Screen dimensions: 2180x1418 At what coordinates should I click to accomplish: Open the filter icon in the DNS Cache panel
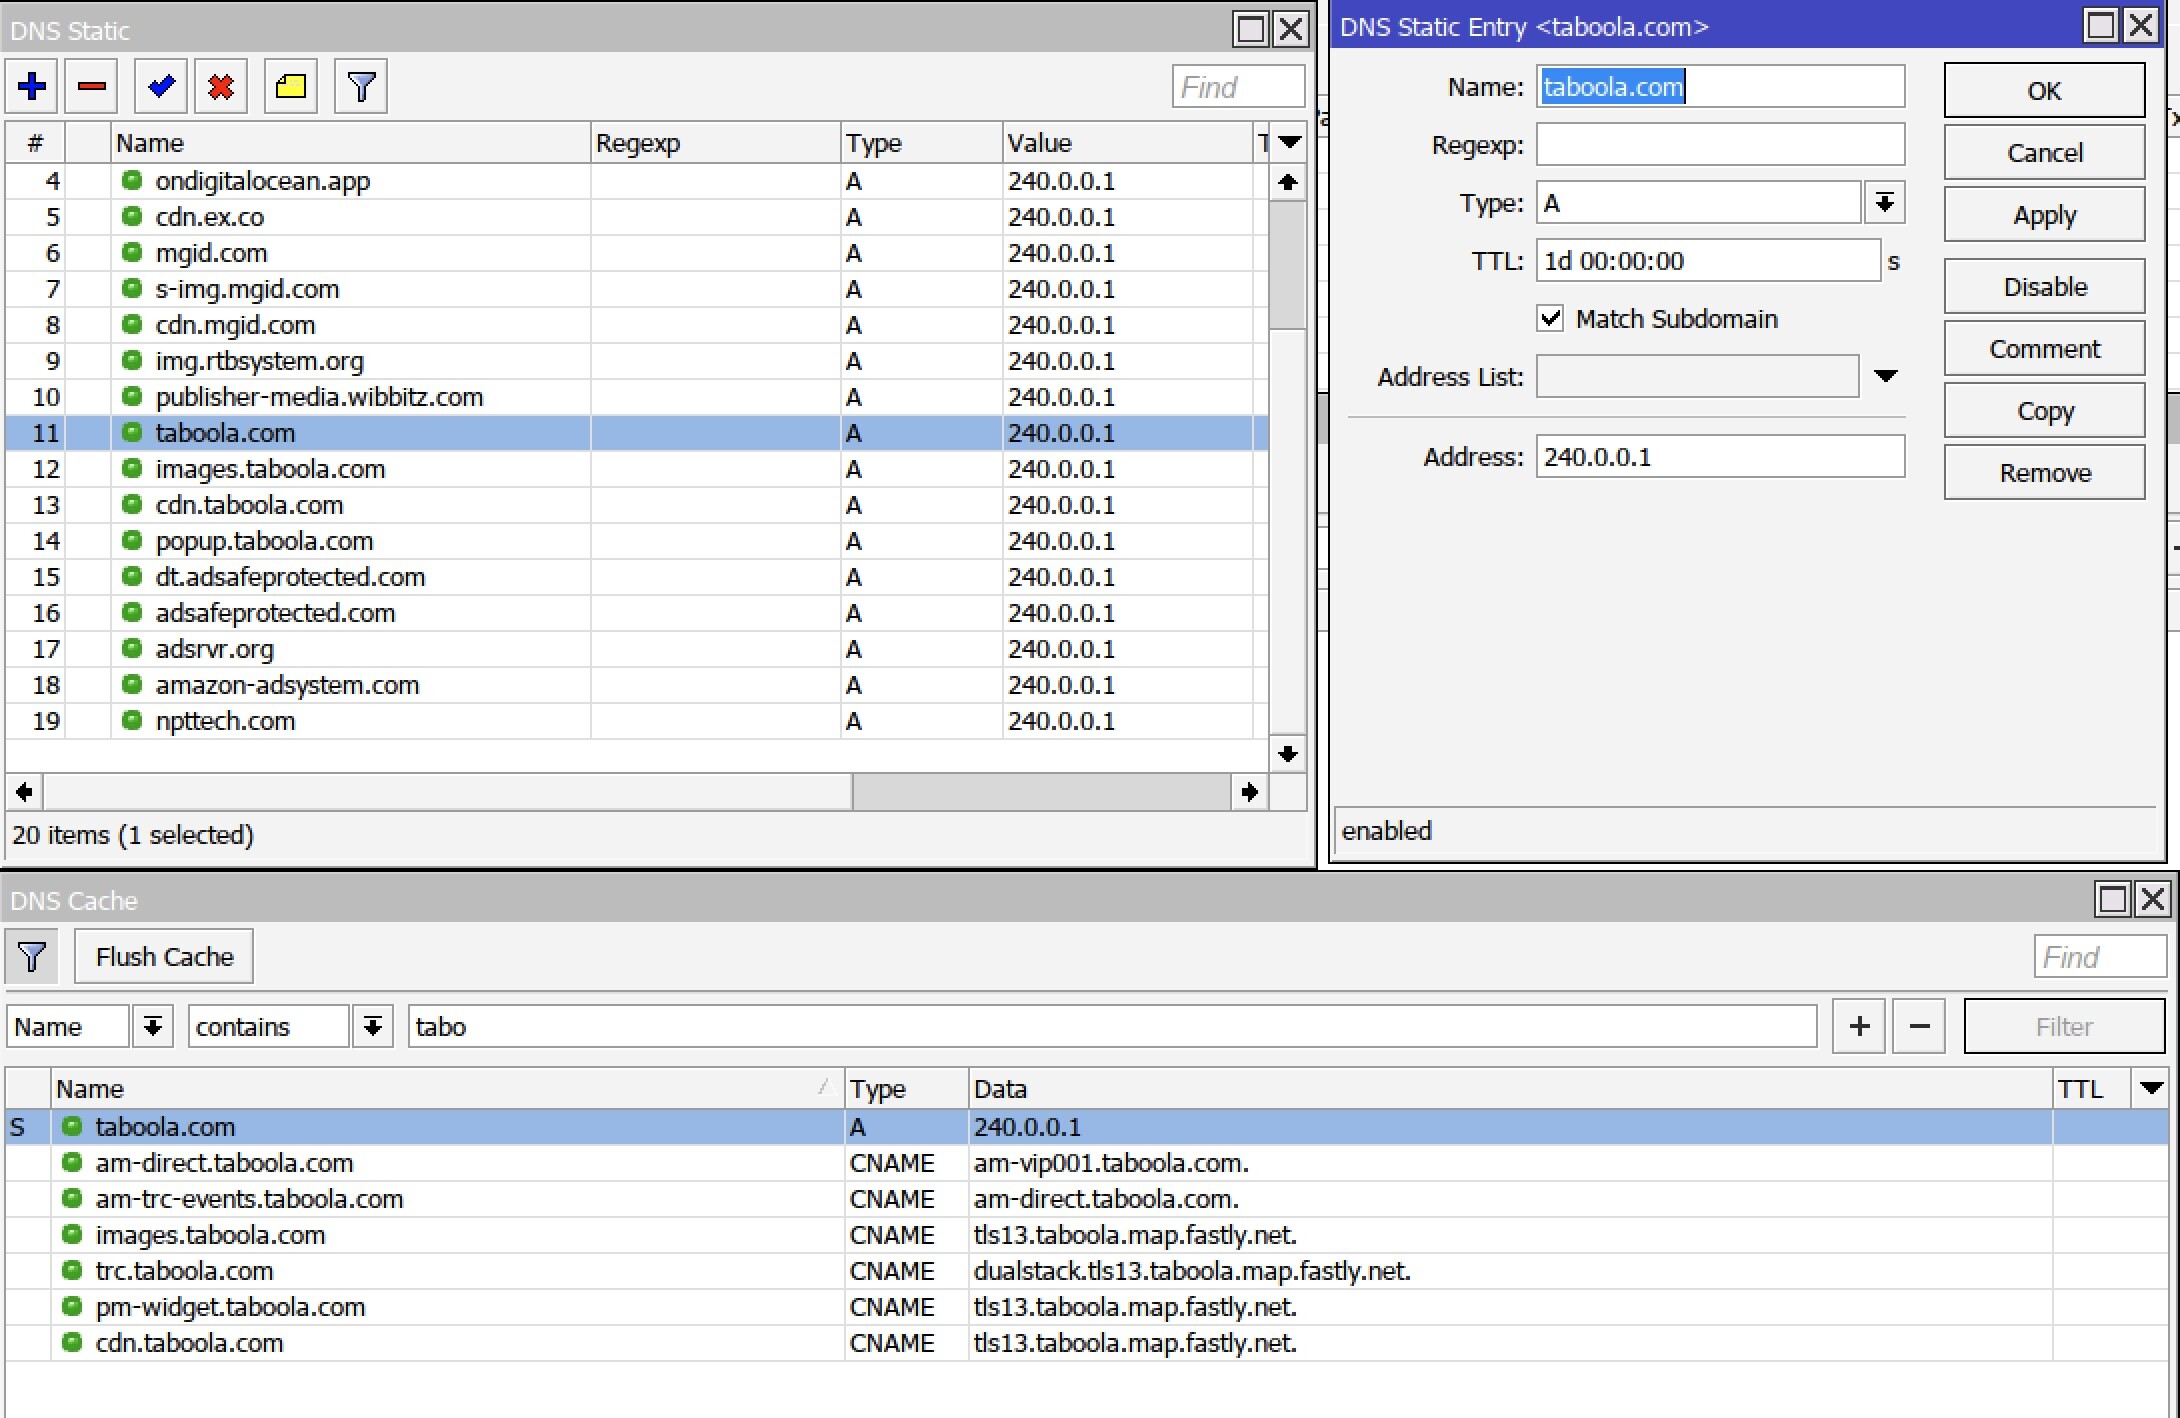(31, 956)
